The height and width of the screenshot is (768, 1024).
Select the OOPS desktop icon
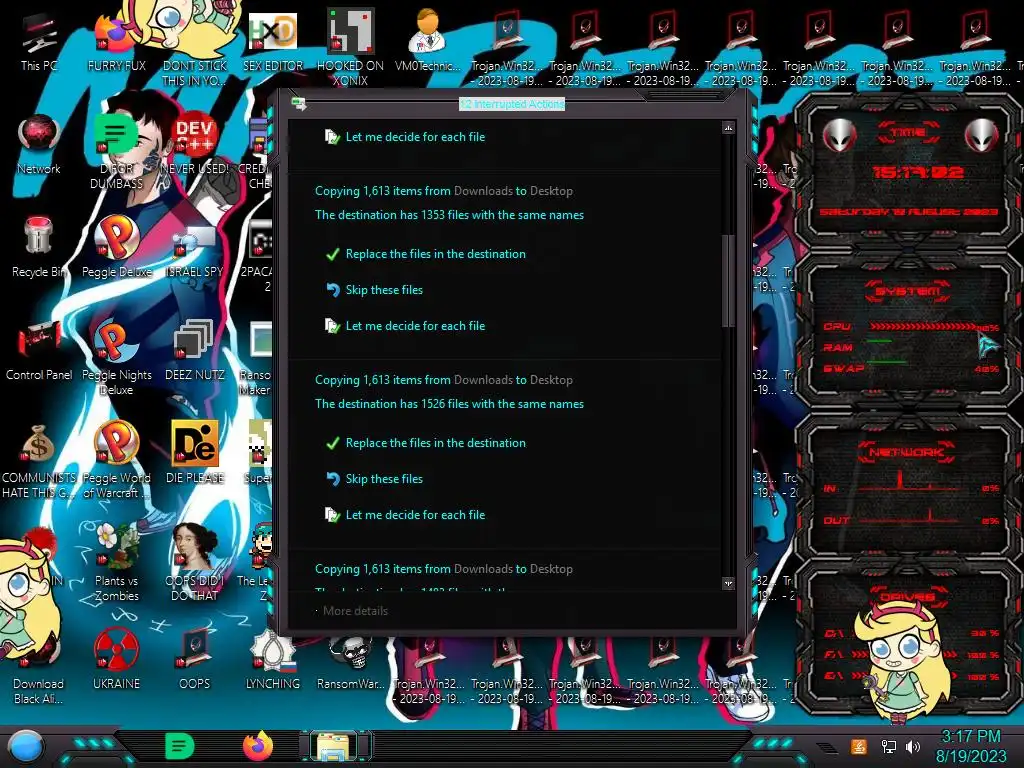pyautogui.click(x=194, y=660)
